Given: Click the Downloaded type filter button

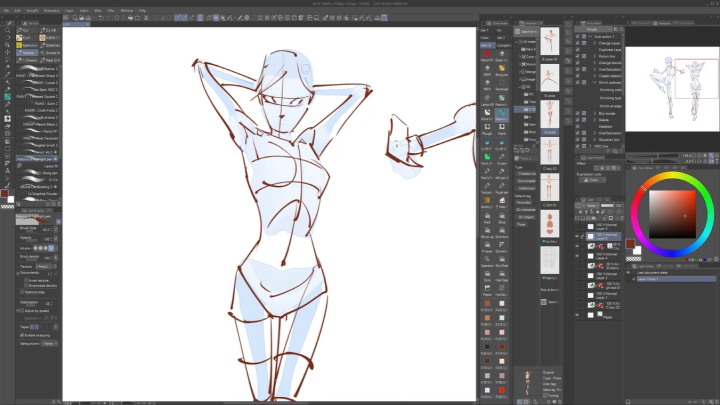Looking at the screenshot, I should tap(526, 181).
